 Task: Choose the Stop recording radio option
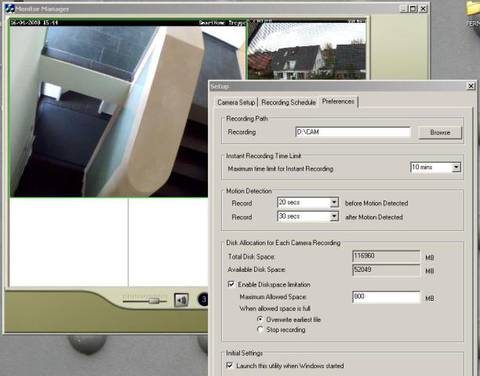(260, 329)
